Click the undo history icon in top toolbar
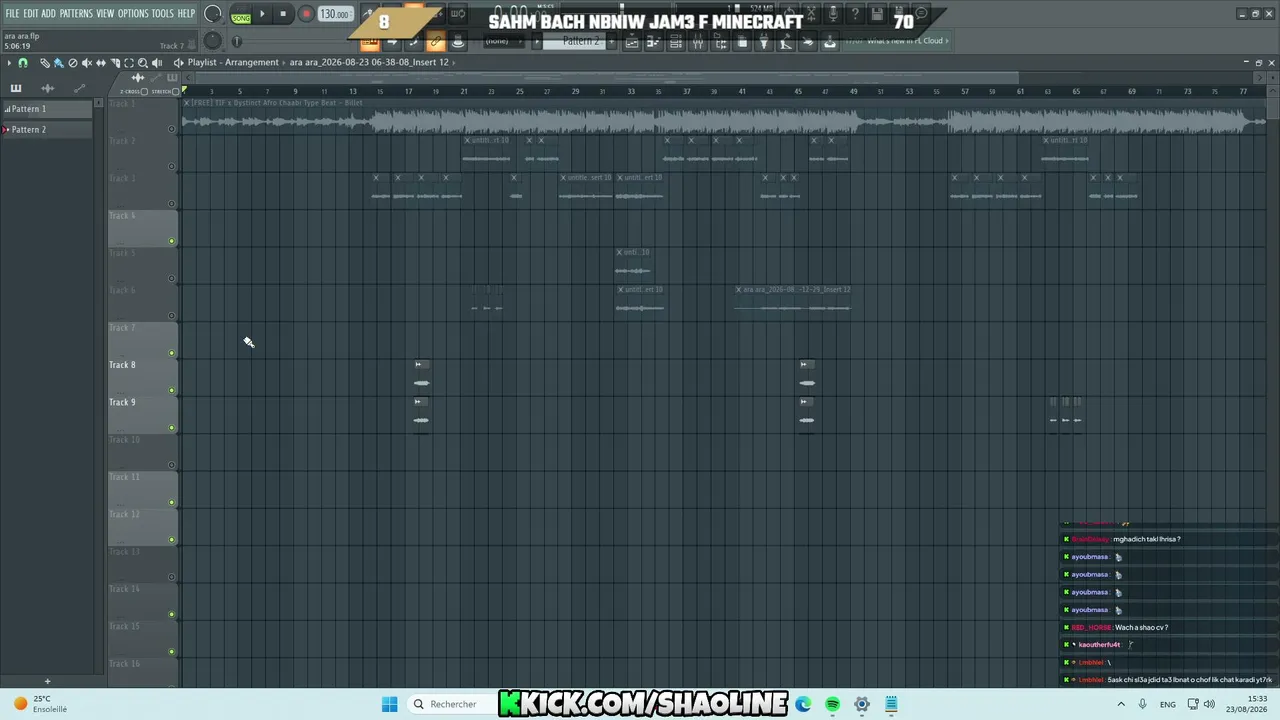Viewport: 1280px width, 720px height. (789, 13)
